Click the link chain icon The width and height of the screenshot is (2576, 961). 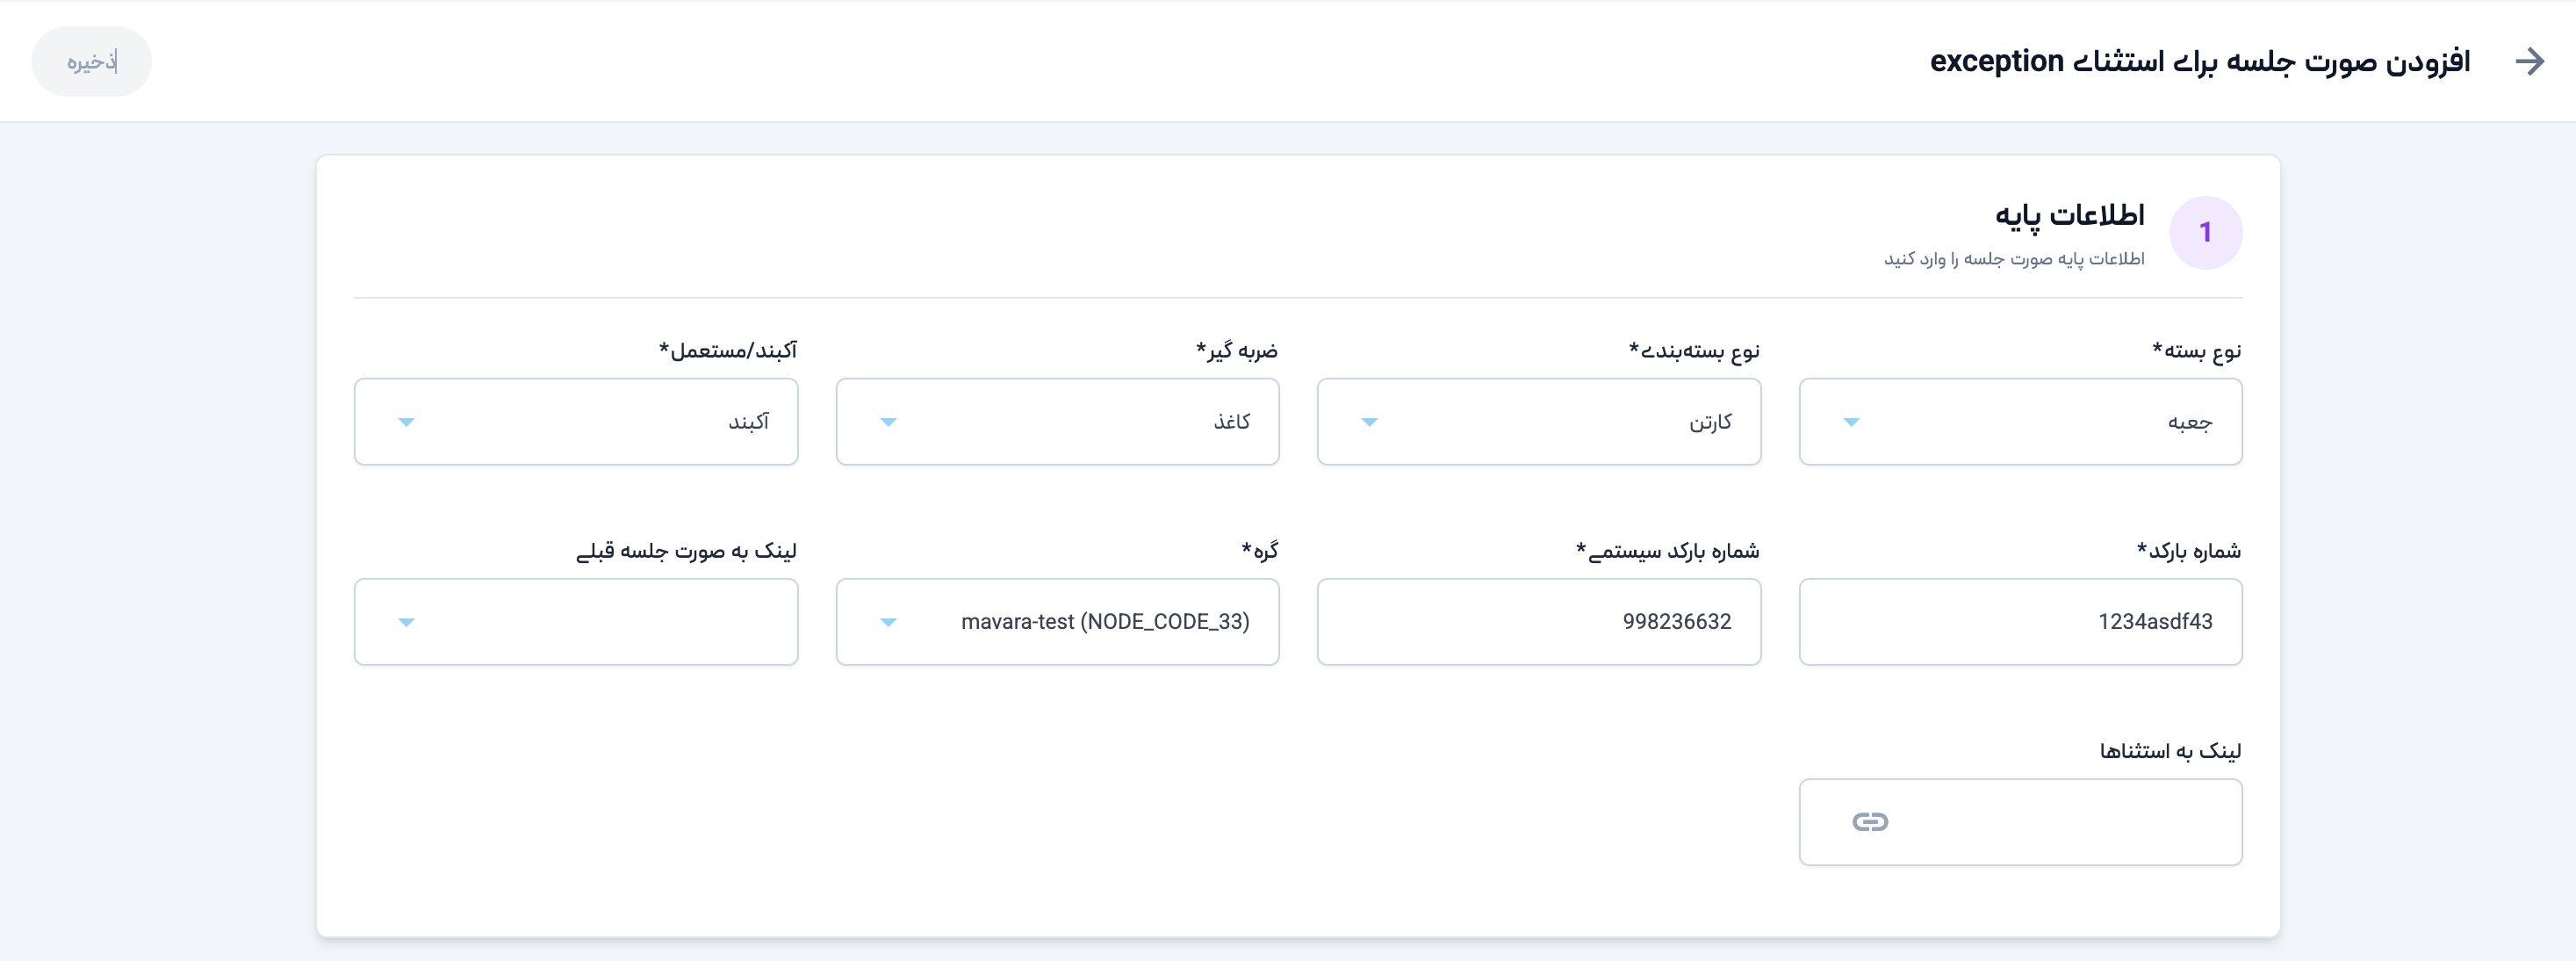(1869, 822)
